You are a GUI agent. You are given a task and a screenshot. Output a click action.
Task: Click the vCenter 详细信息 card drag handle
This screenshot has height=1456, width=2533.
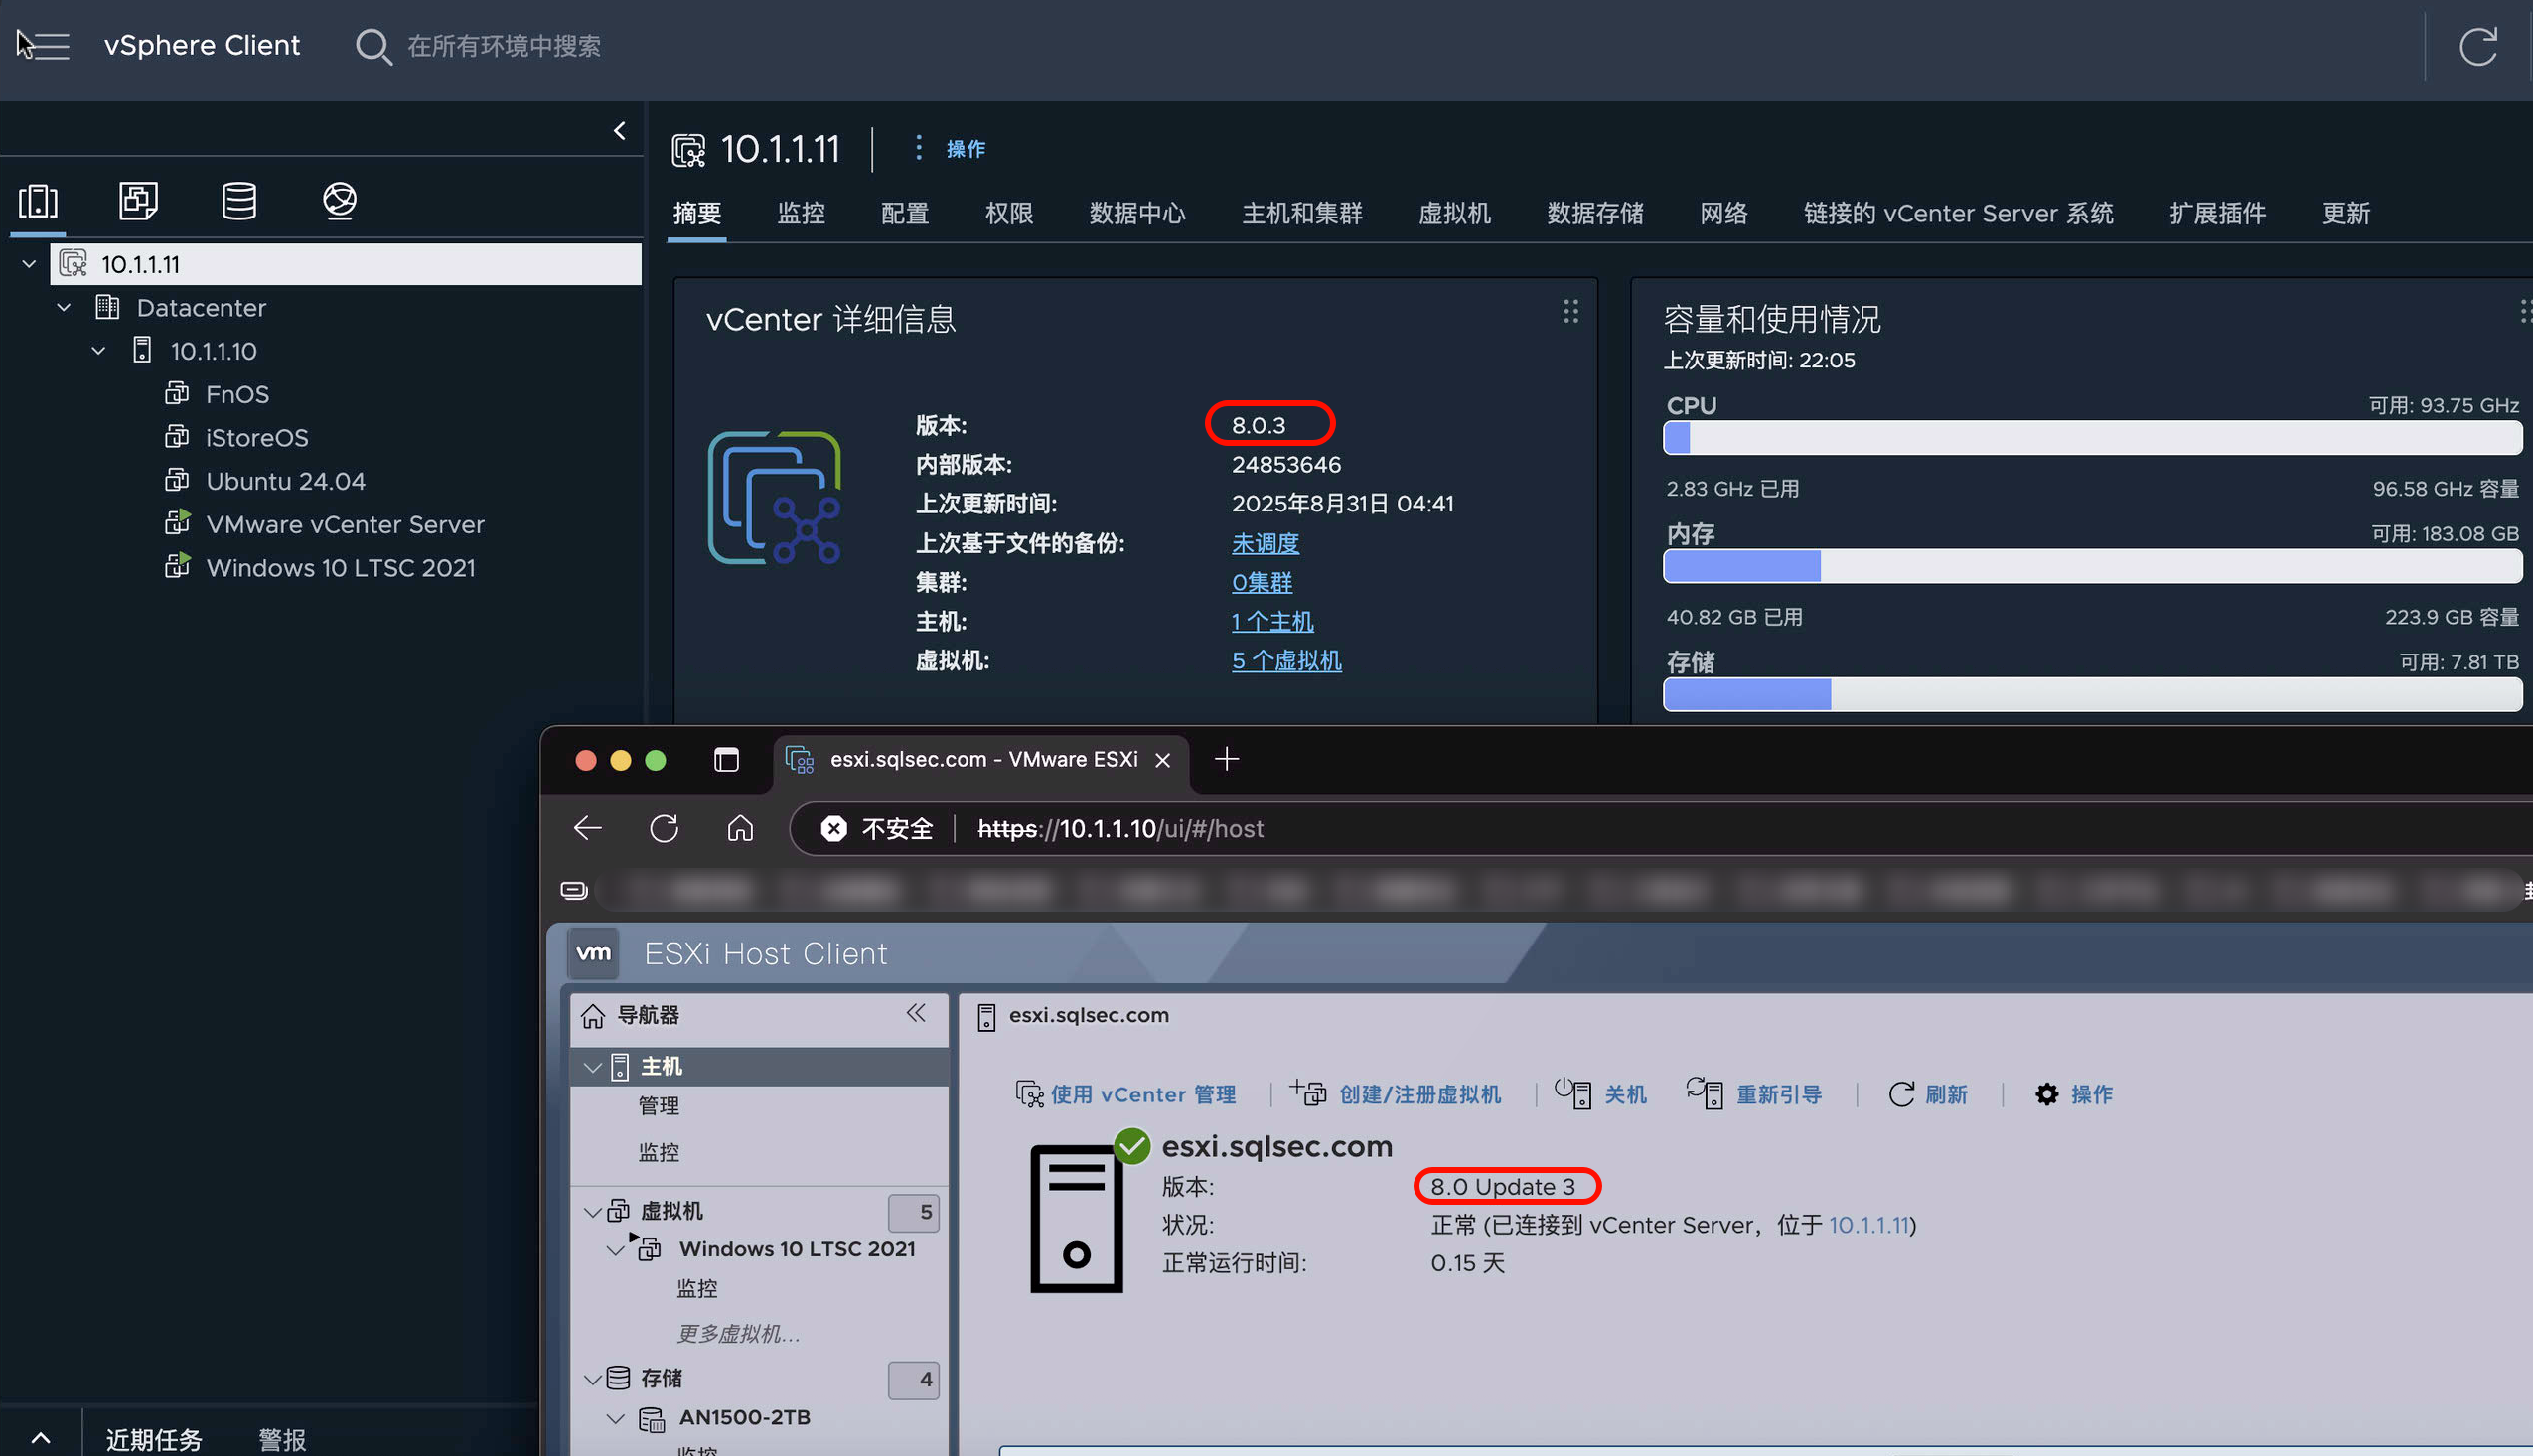tap(1570, 311)
